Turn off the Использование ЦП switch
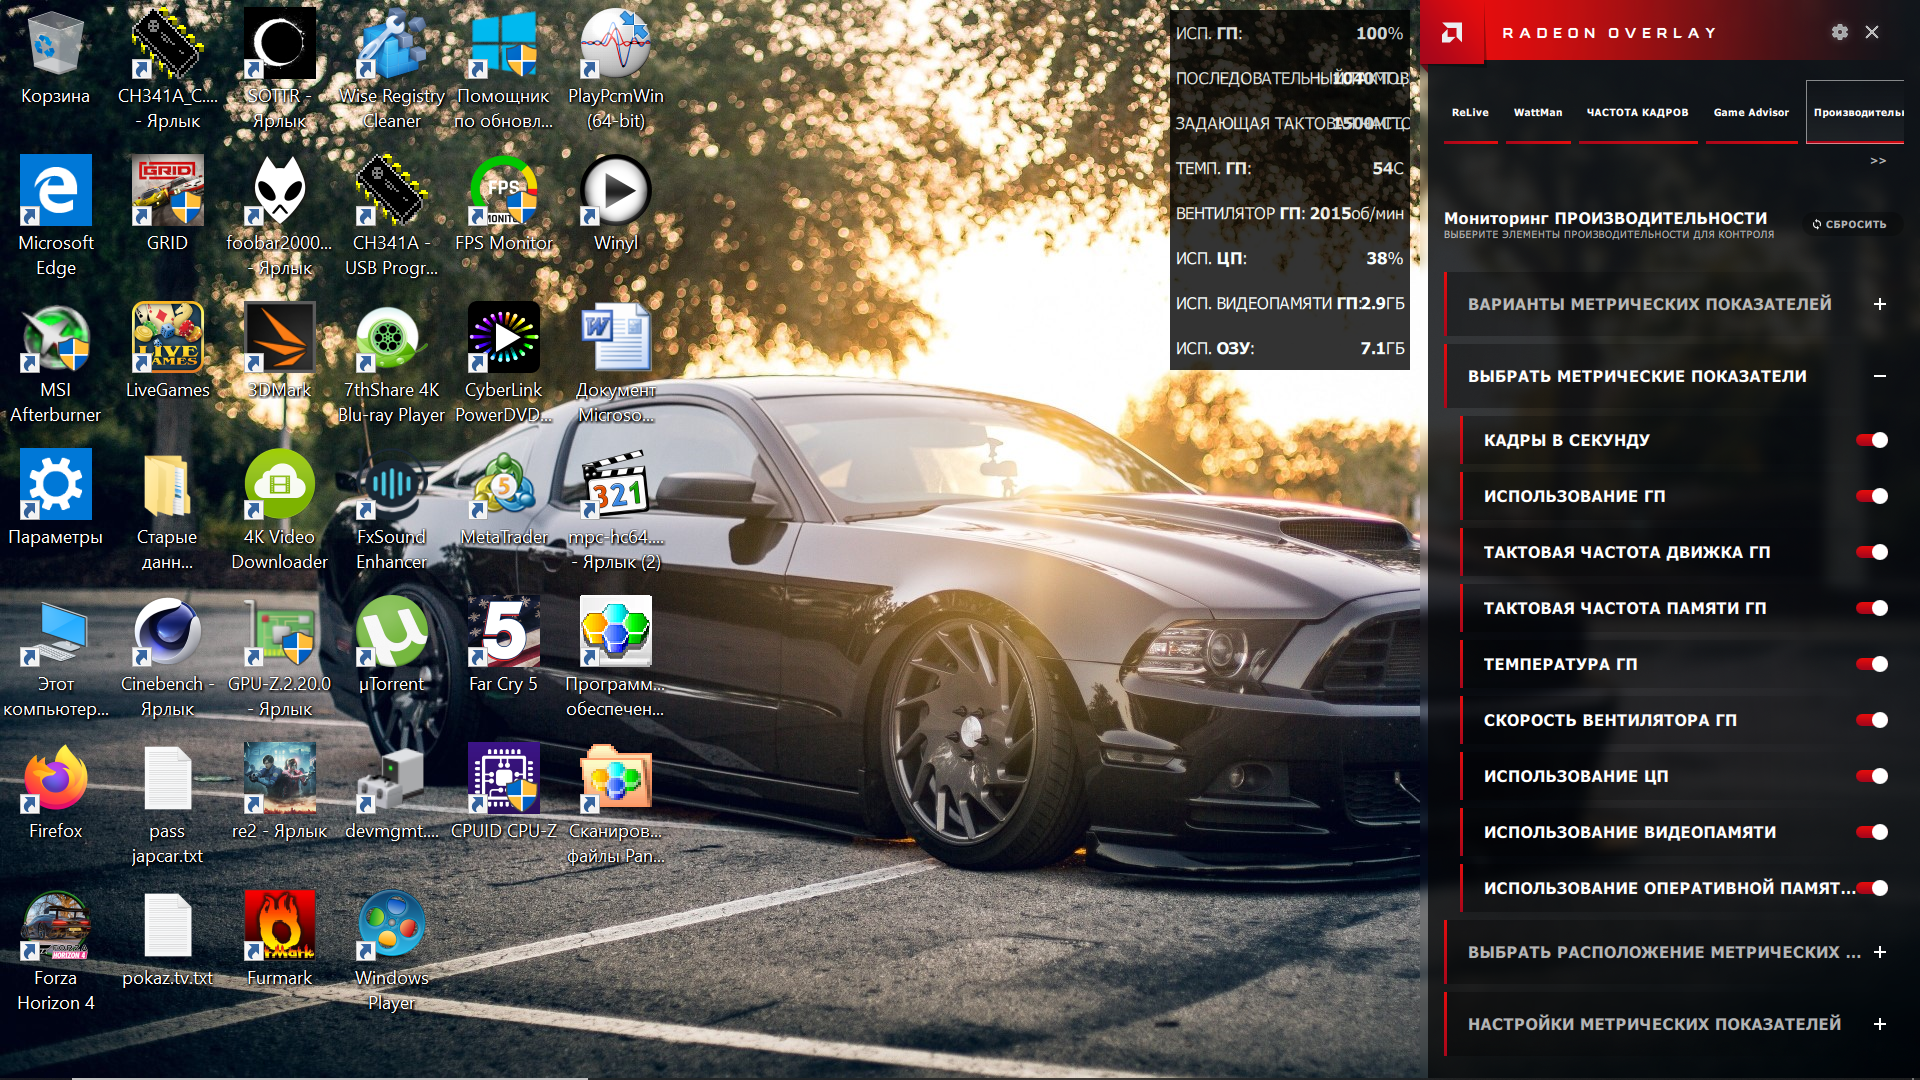The height and width of the screenshot is (1080, 1920). point(1871,776)
